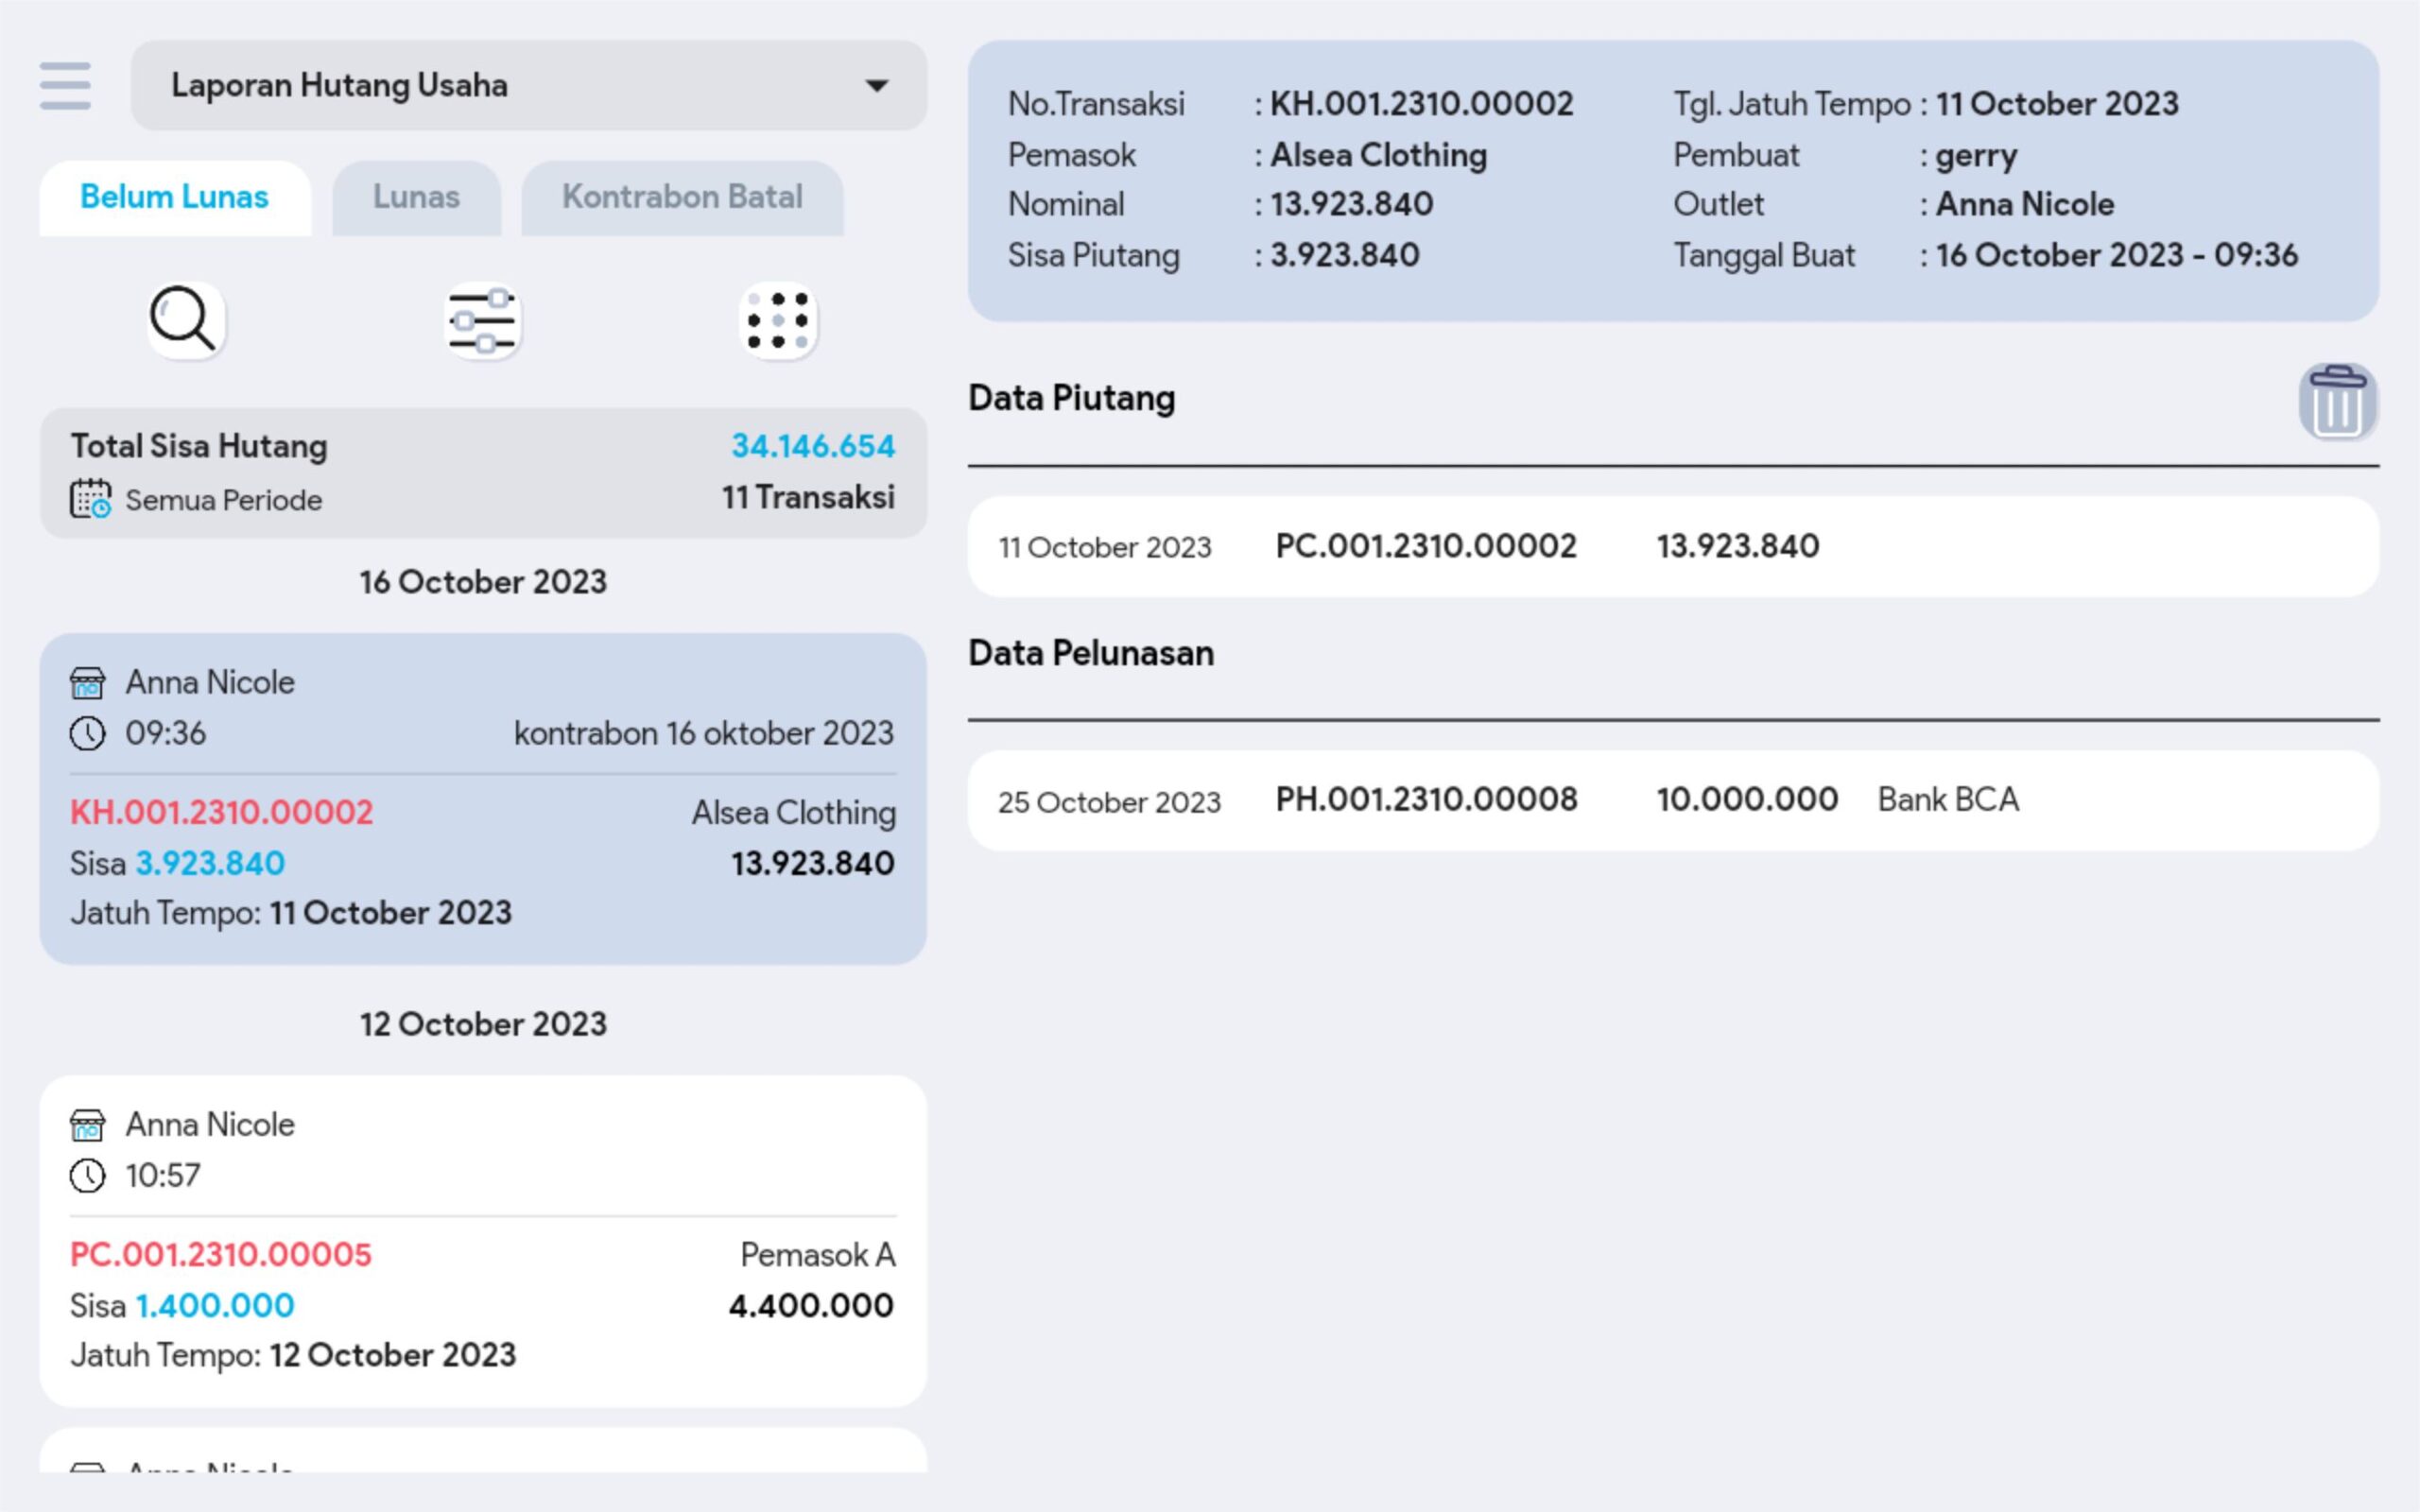
Task: Click the trash delete icon
Action: pos(2337,402)
